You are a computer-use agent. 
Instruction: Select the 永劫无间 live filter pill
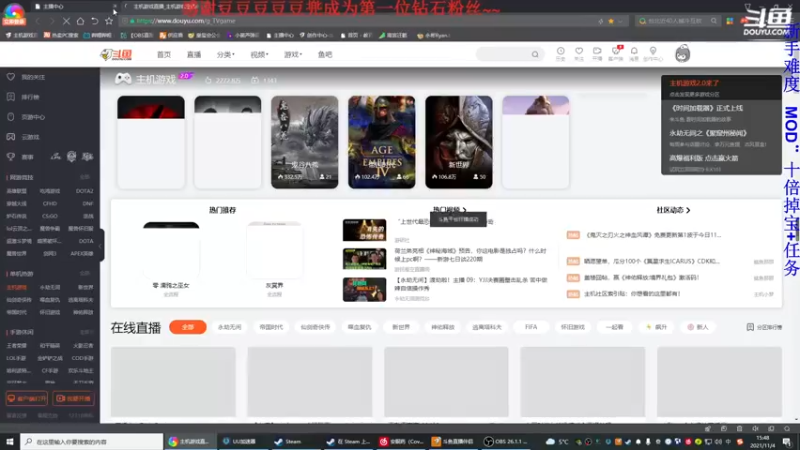(229, 327)
